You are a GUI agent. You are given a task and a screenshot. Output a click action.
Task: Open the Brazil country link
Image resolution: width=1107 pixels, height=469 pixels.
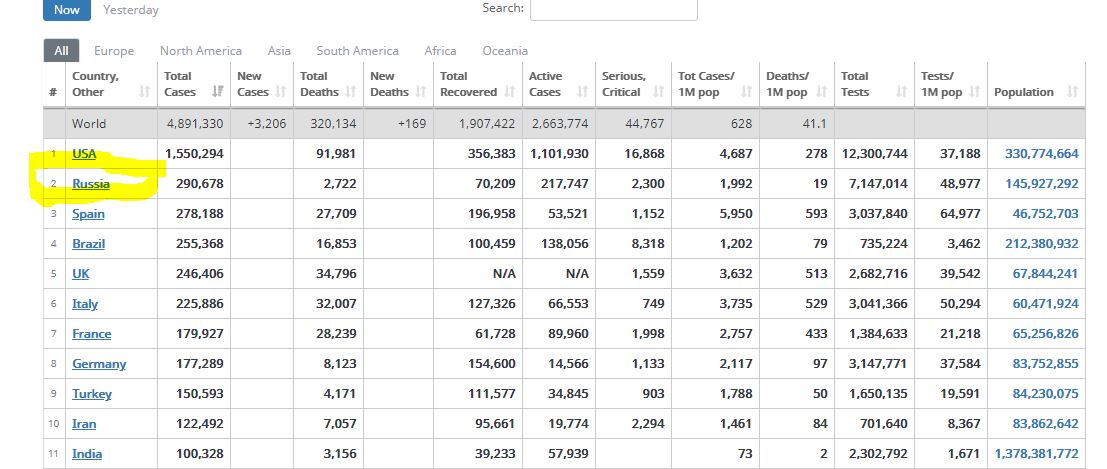[x=88, y=244]
